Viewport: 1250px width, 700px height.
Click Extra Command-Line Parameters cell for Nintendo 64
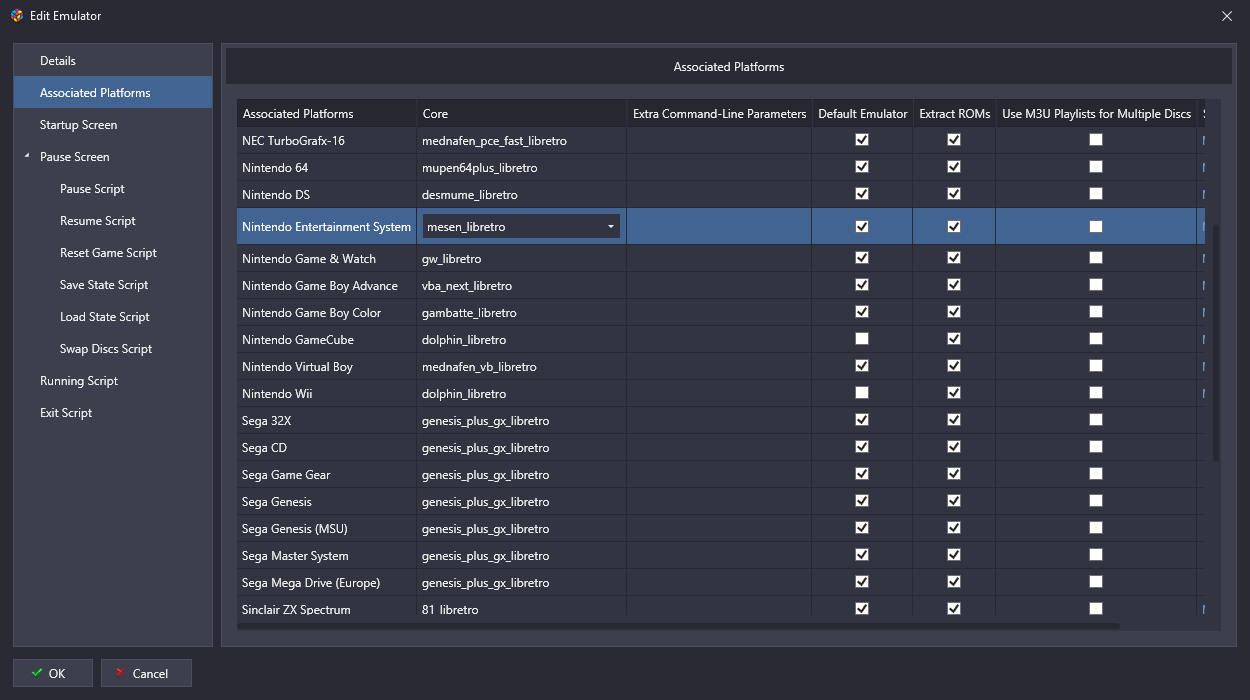(x=720, y=167)
